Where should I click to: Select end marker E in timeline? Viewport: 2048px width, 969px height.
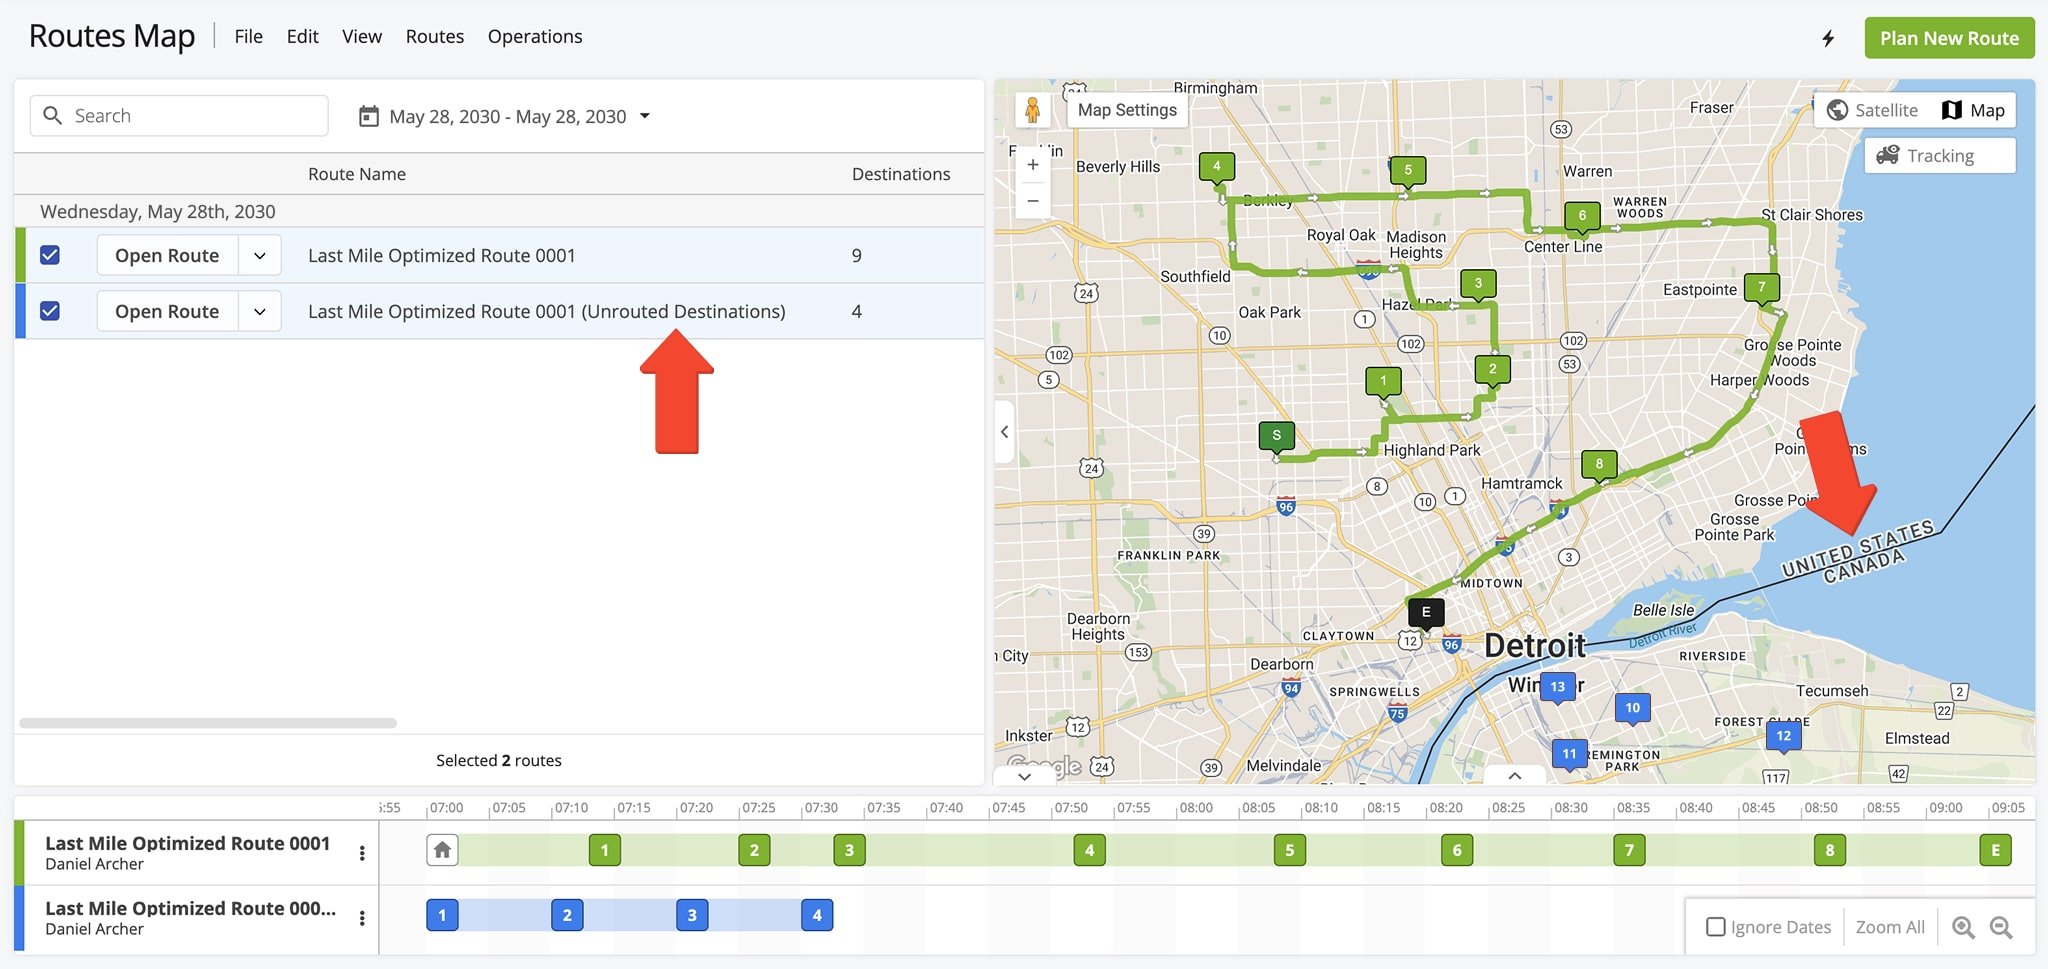[1996, 850]
